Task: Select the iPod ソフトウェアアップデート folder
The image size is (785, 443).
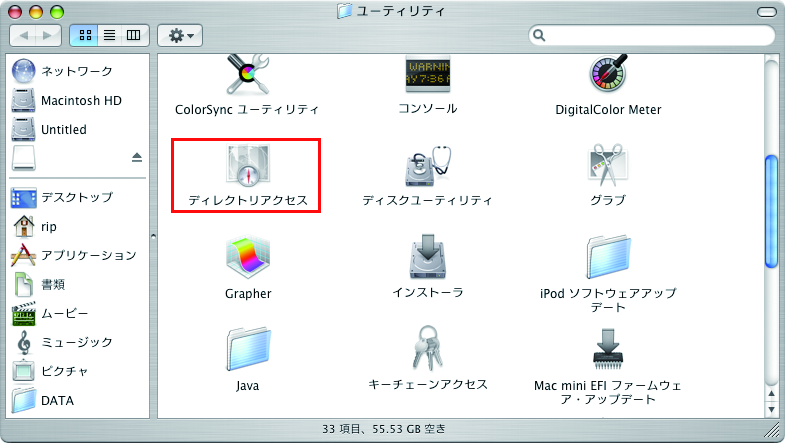Action: [608, 257]
